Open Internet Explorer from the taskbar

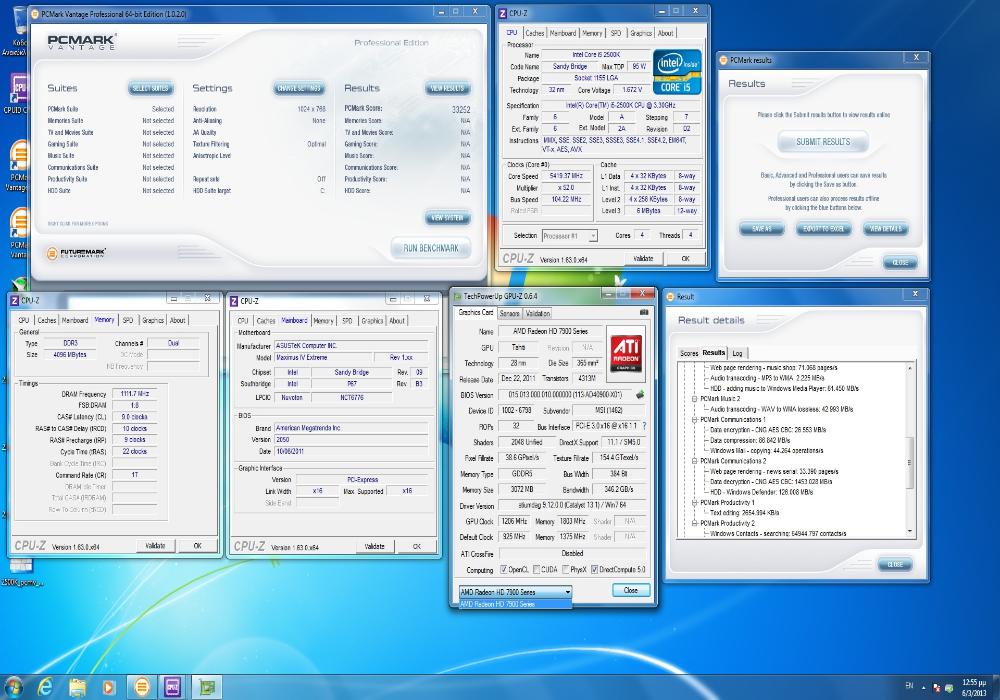point(45,687)
